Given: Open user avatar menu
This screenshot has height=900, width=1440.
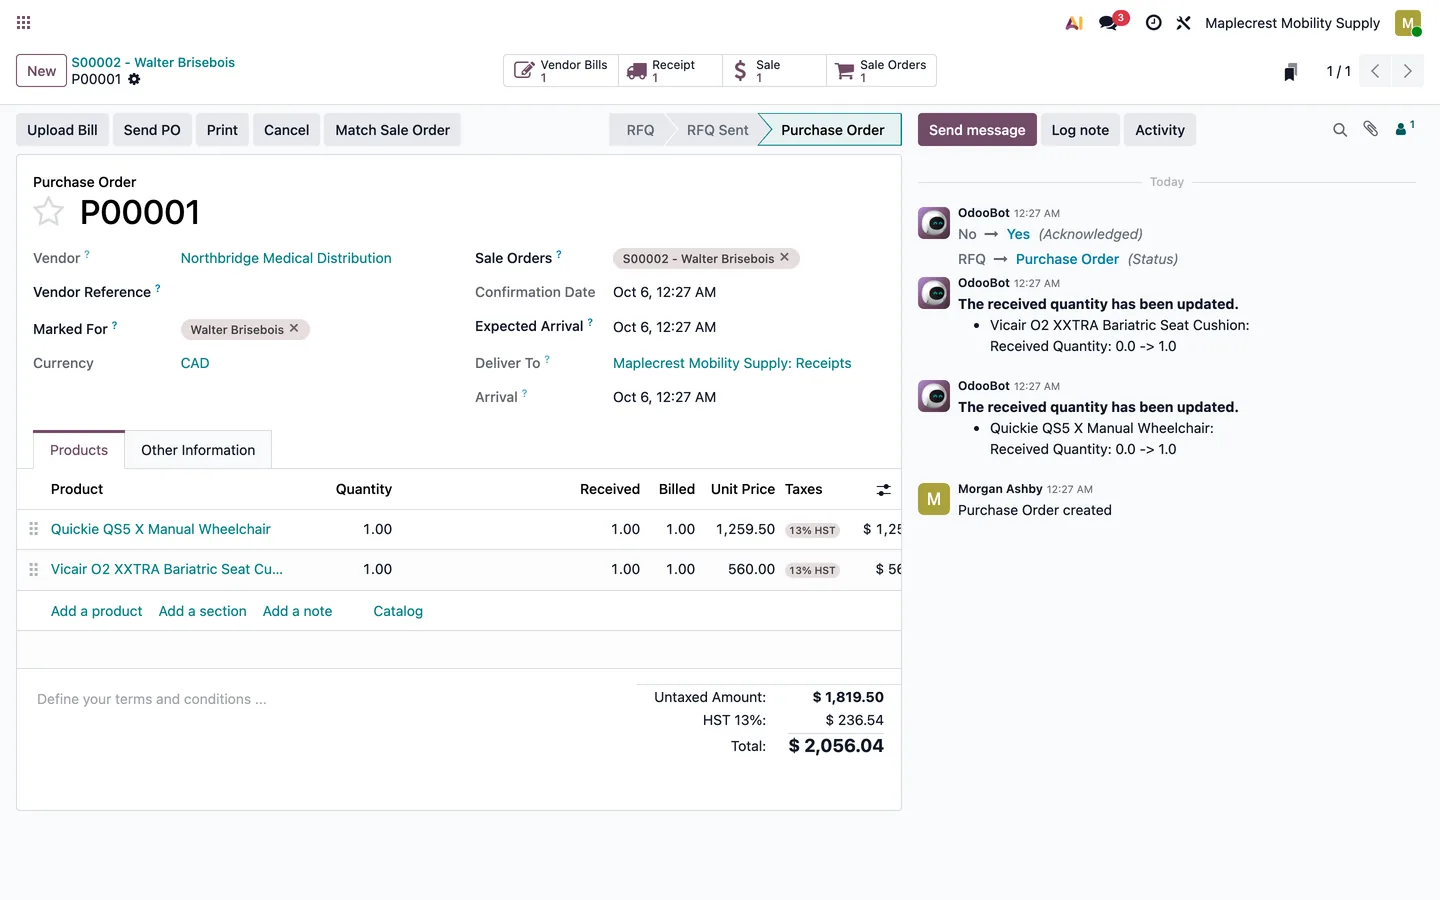Looking at the screenshot, I should [x=1408, y=22].
